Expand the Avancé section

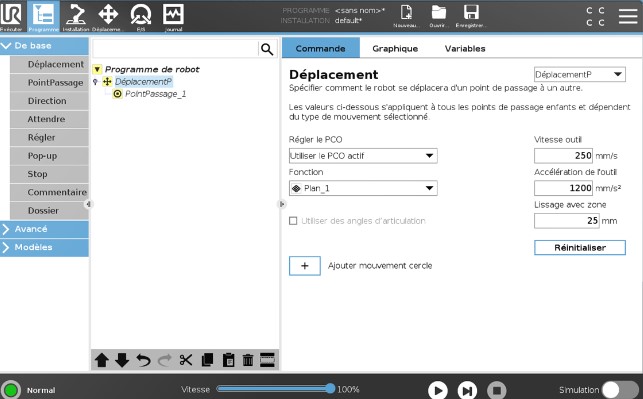(x=44, y=229)
